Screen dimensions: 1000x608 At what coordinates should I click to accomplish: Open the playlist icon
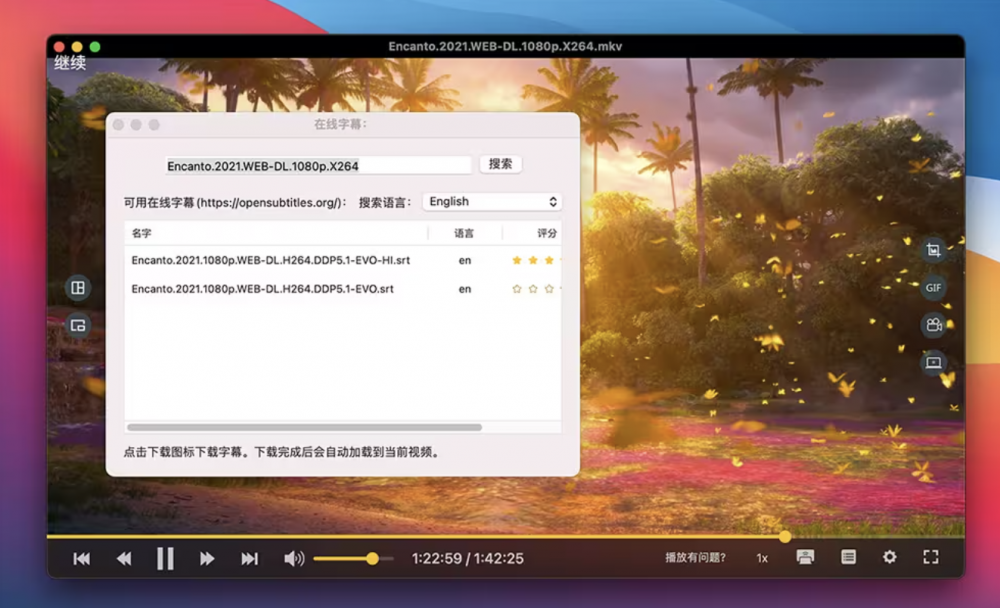[848, 557]
